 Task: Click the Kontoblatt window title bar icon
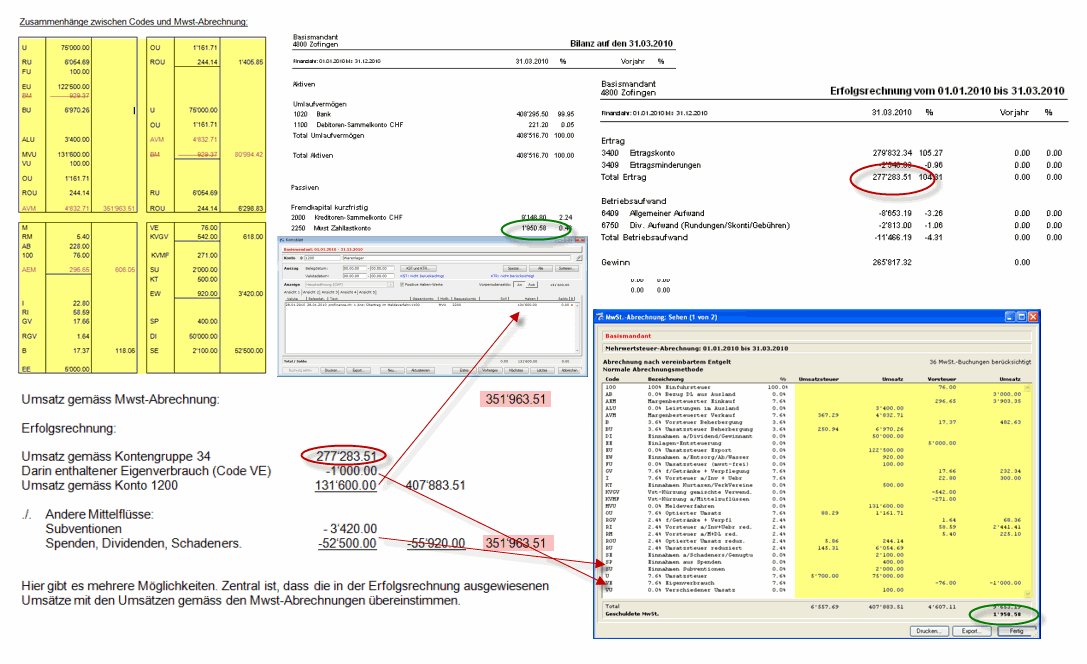[281, 240]
